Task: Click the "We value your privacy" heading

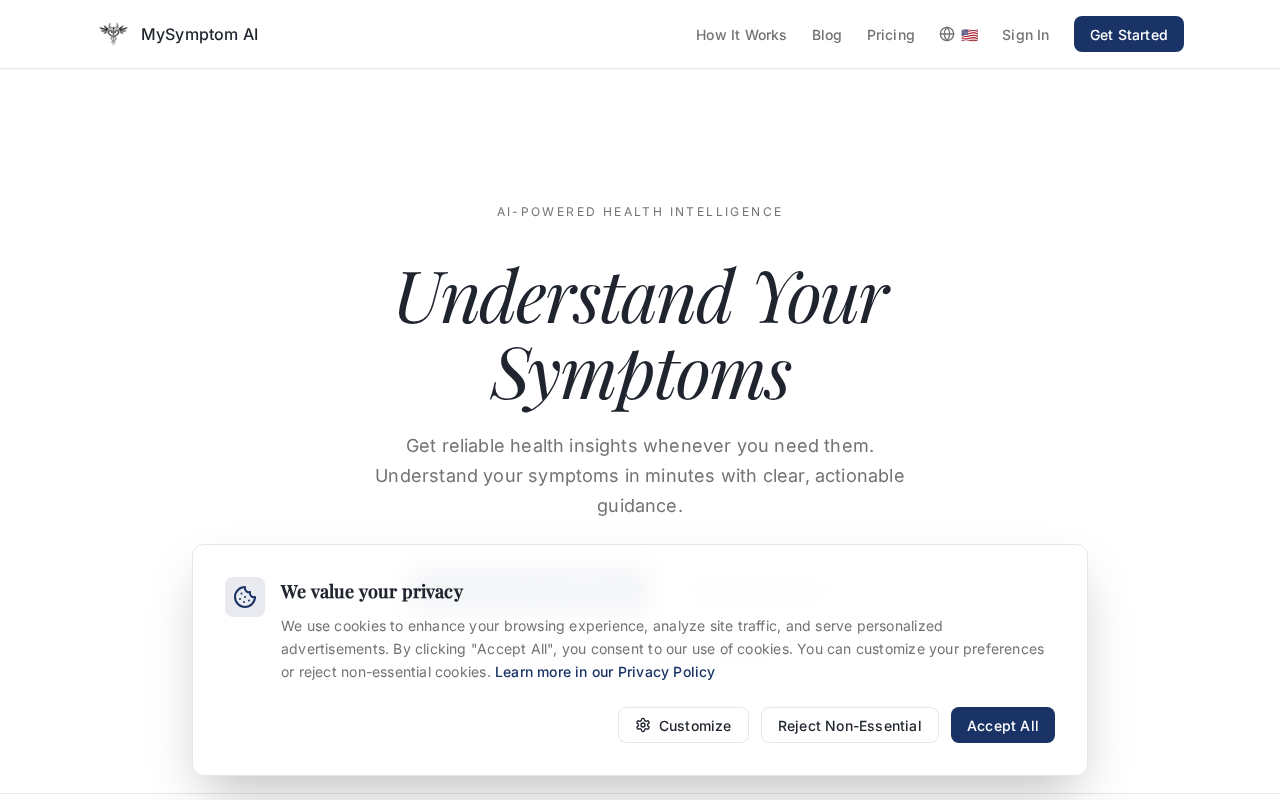Action: [372, 591]
